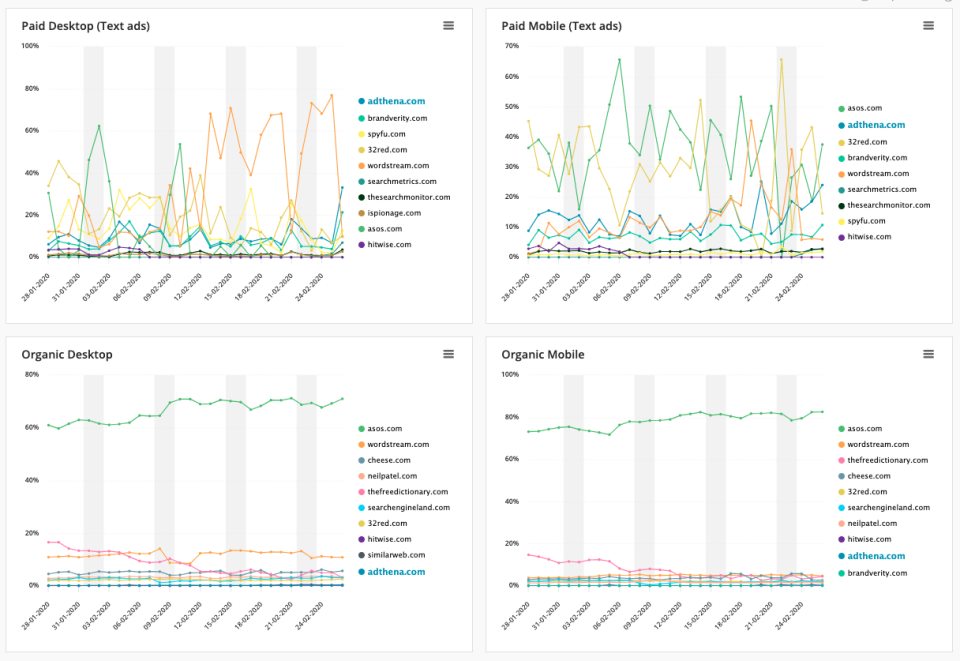Toggle adthena.com series in Paid Desktop legend
Screen dimensions: 960x661
tap(392, 101)
